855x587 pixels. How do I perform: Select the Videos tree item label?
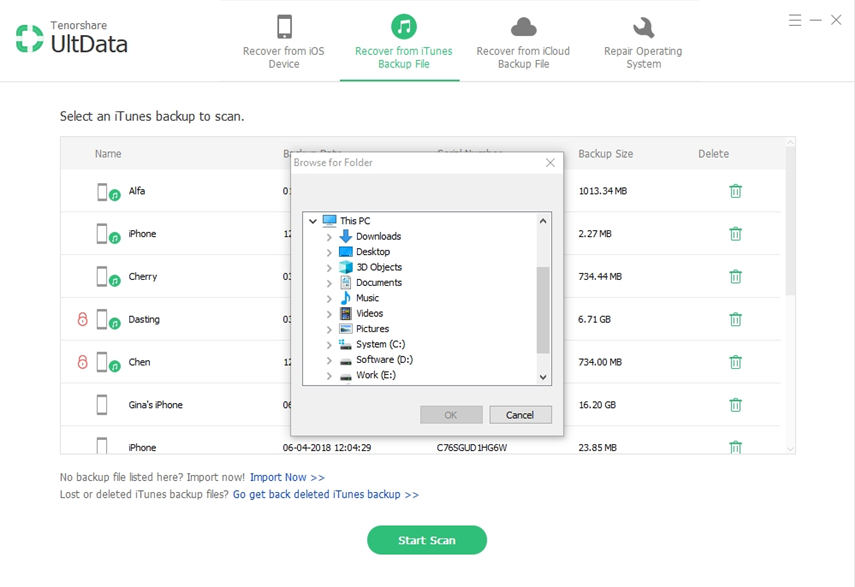coord(370,313)
